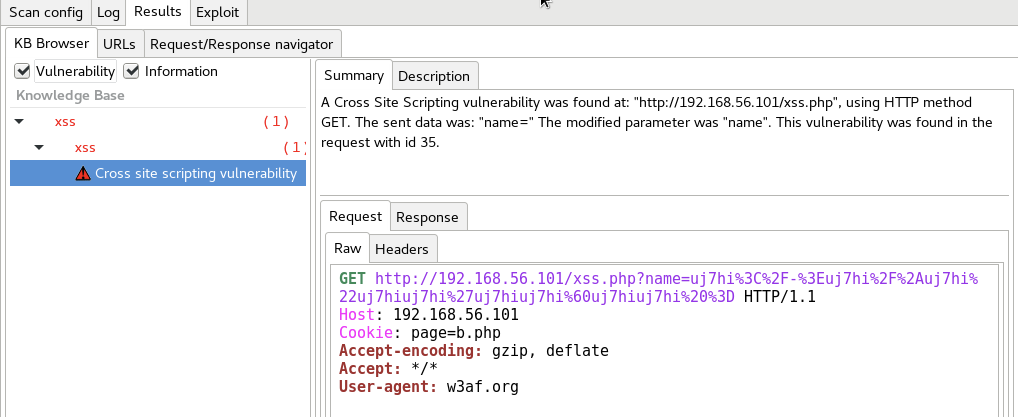Screen dimensions: 1018x417
Task: Switch to the Log tab
Action: (108, 12)
